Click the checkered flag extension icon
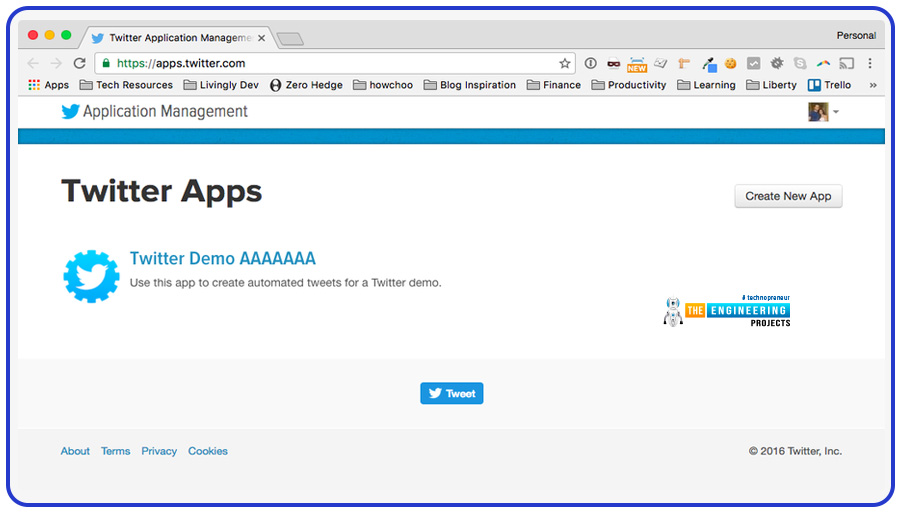The height and width of the screenshot is (516, 900). pos(661,63)
